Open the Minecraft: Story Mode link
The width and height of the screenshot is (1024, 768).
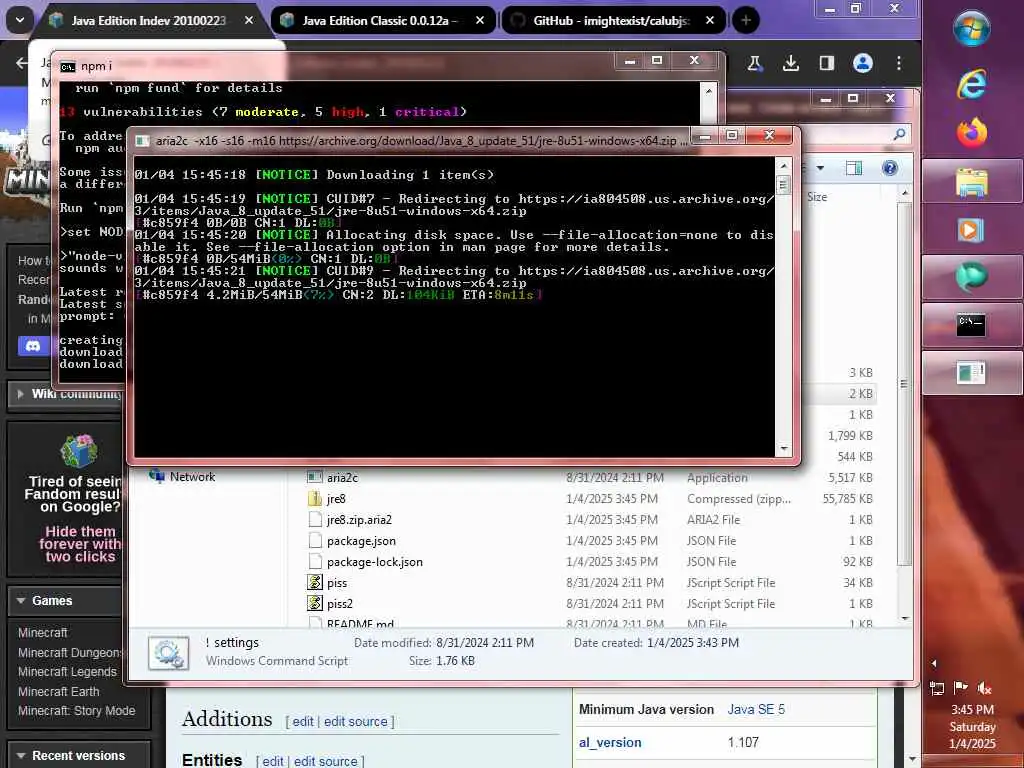click(x=76, y=711)
